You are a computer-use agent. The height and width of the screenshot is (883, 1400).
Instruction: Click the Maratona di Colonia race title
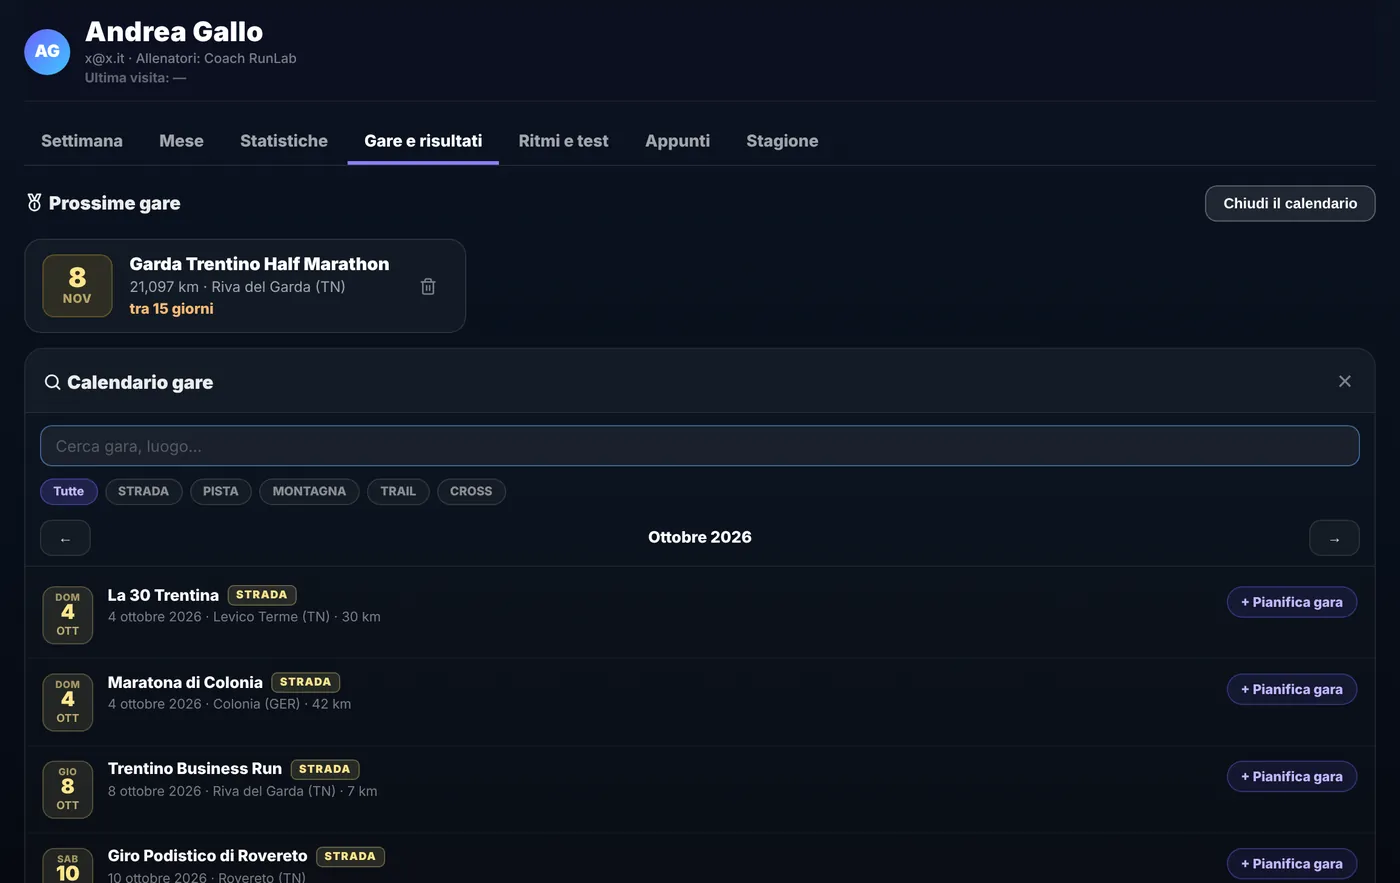(185, 682)
